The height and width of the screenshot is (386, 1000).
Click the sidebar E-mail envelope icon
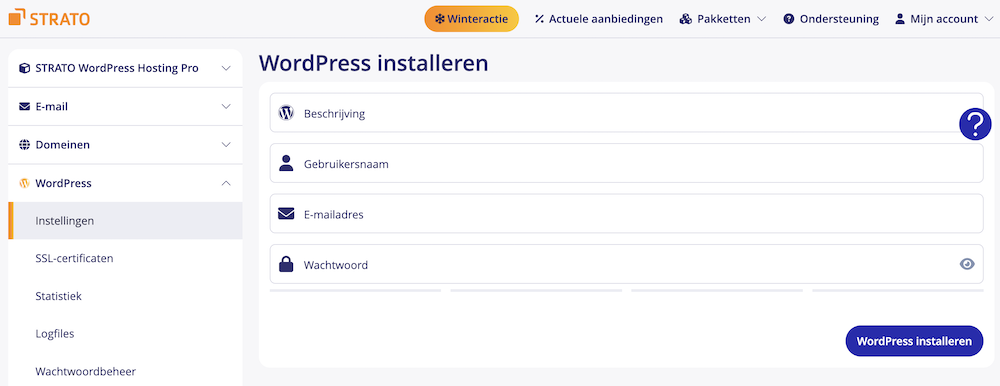click(x=24, y=107)
